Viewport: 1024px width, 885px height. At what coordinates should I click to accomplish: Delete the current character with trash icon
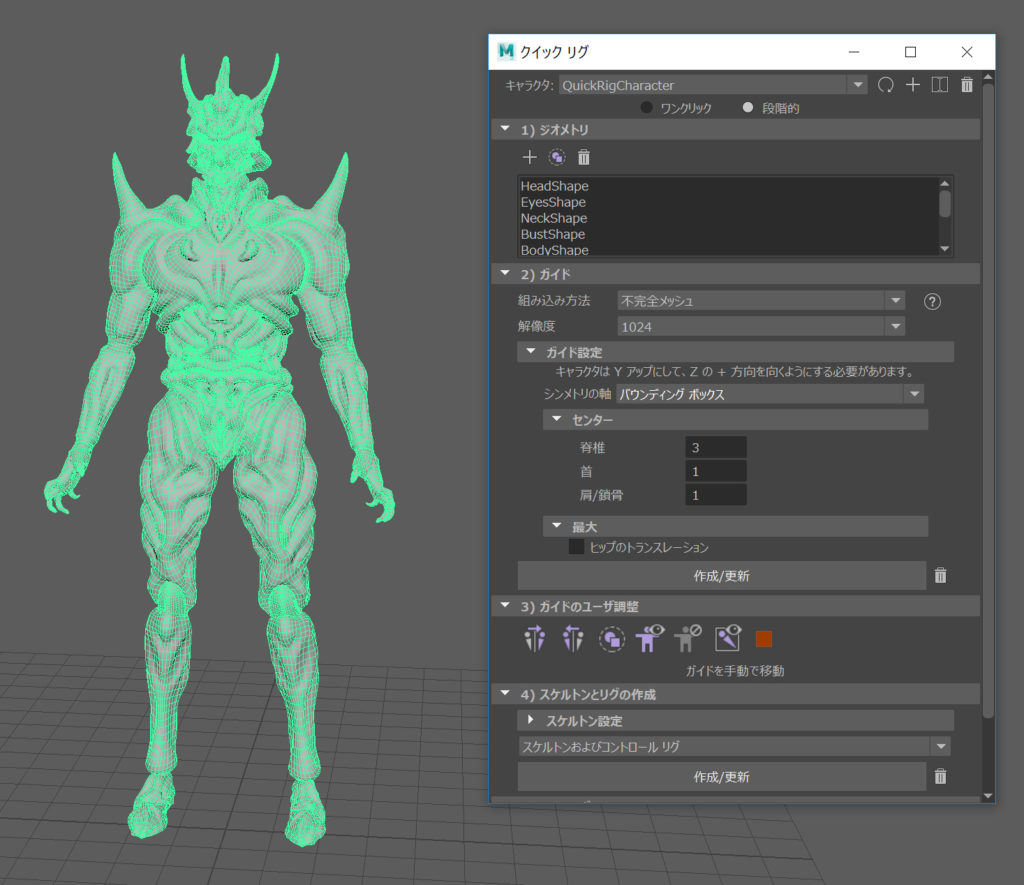pos(966,85)
